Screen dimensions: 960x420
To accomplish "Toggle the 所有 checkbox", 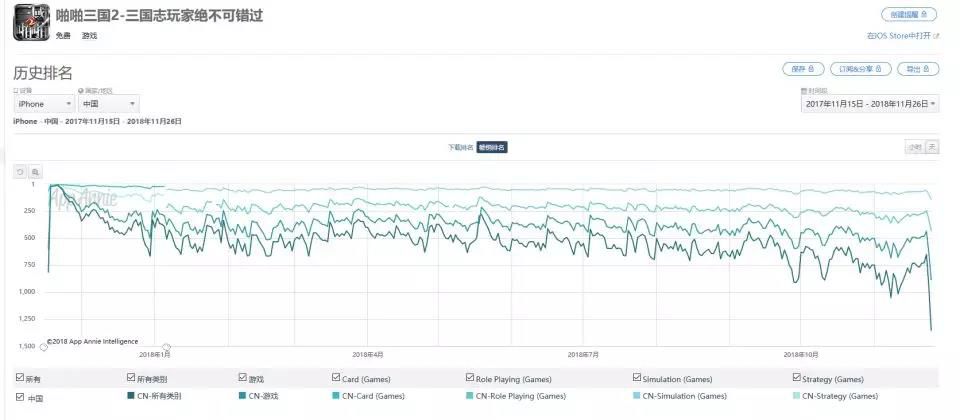I will [x=20, y=377].
